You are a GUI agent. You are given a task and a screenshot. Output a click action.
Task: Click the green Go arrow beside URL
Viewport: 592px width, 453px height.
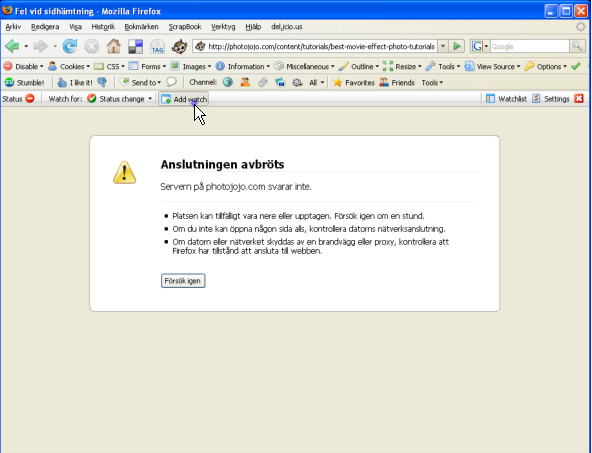[x=457, y=46]
